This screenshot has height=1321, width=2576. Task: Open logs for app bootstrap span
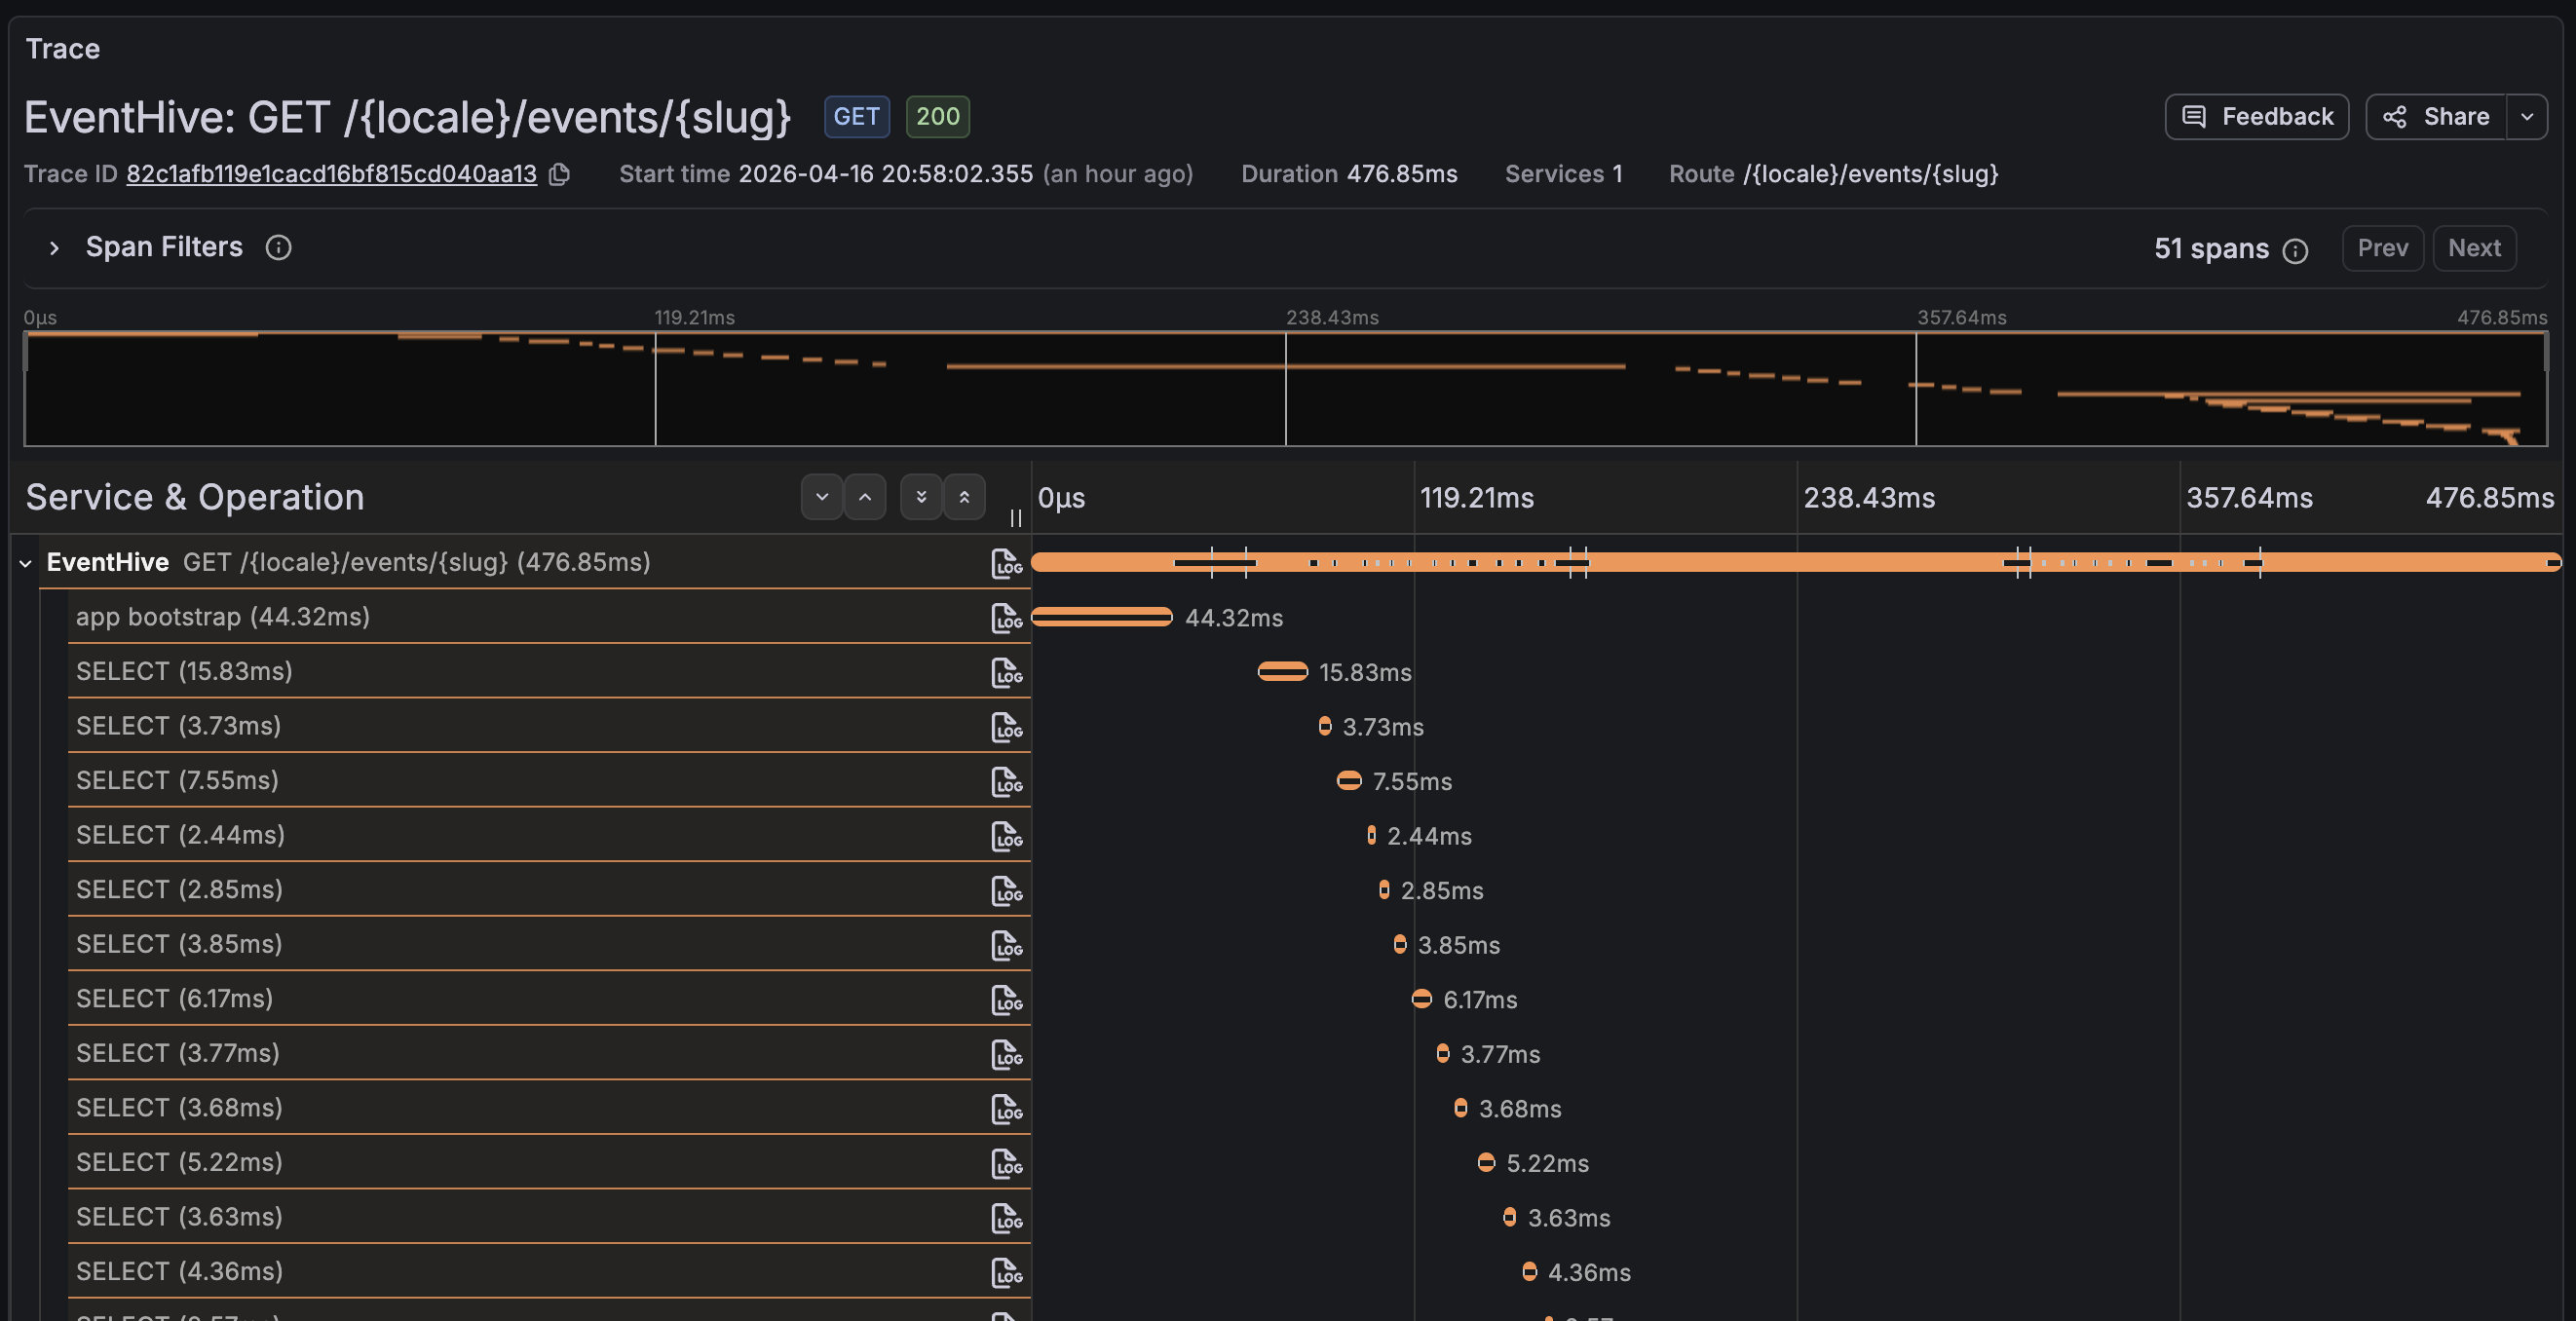1006,618
